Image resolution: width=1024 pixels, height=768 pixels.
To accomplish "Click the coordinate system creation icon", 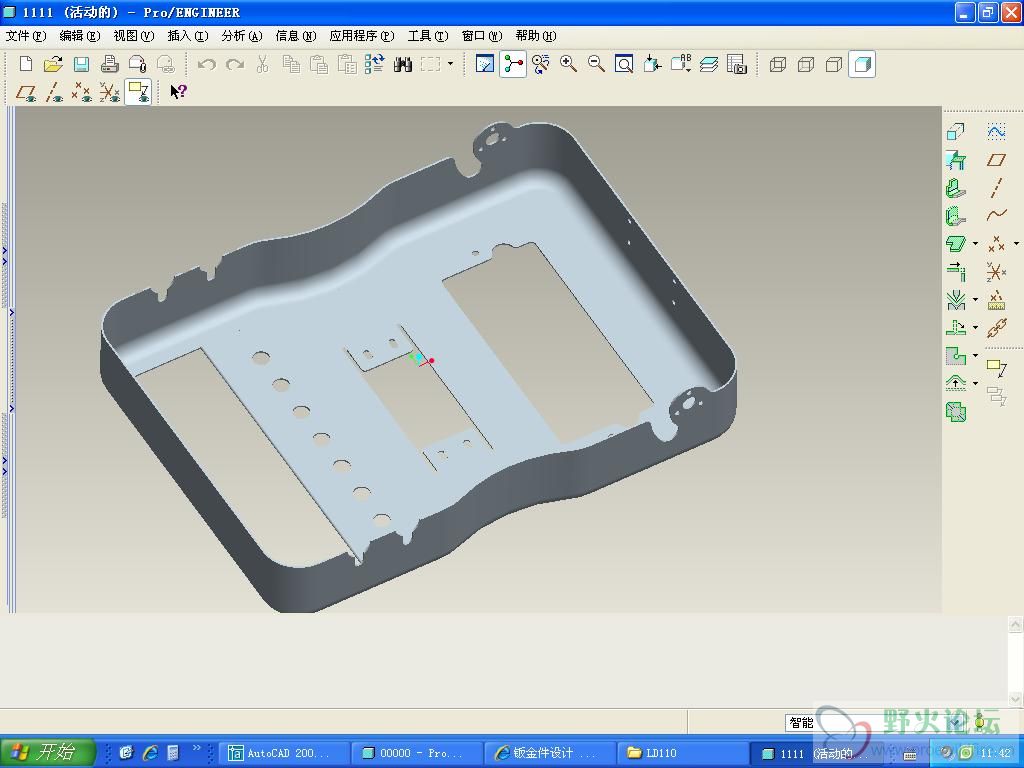I will 996,271.
